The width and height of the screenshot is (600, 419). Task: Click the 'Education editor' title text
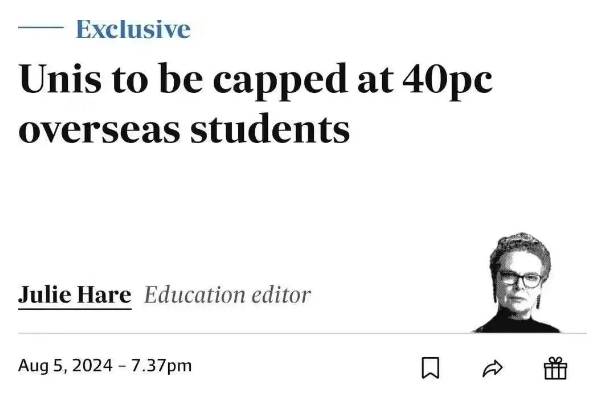227,295
